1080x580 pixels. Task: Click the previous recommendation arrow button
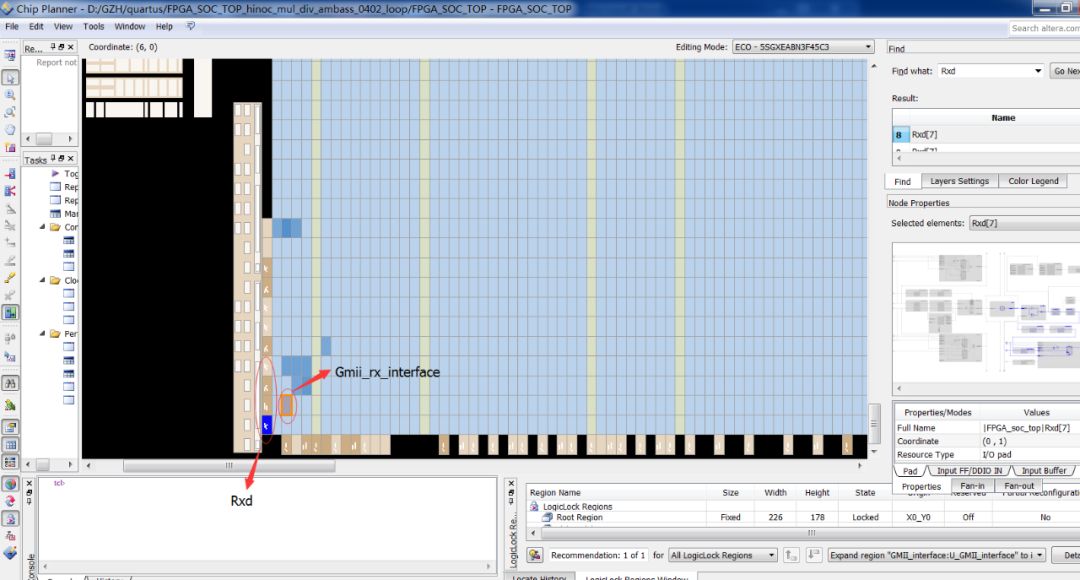[791, 555]
